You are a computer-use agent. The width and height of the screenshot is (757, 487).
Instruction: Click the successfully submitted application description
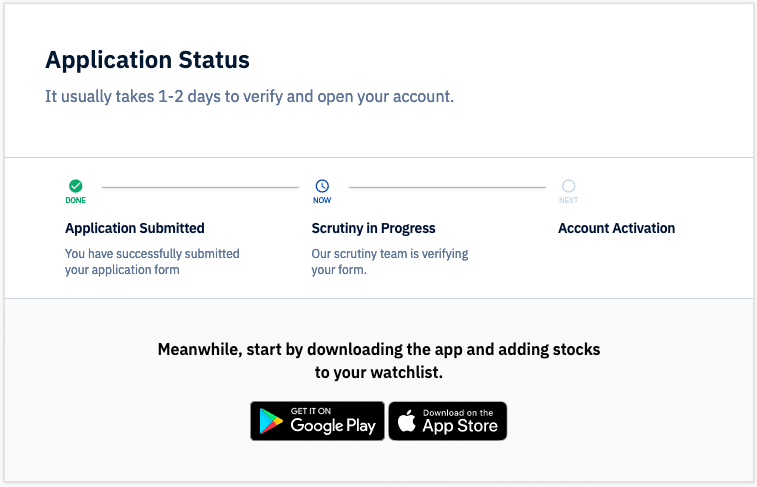(152, 262)
